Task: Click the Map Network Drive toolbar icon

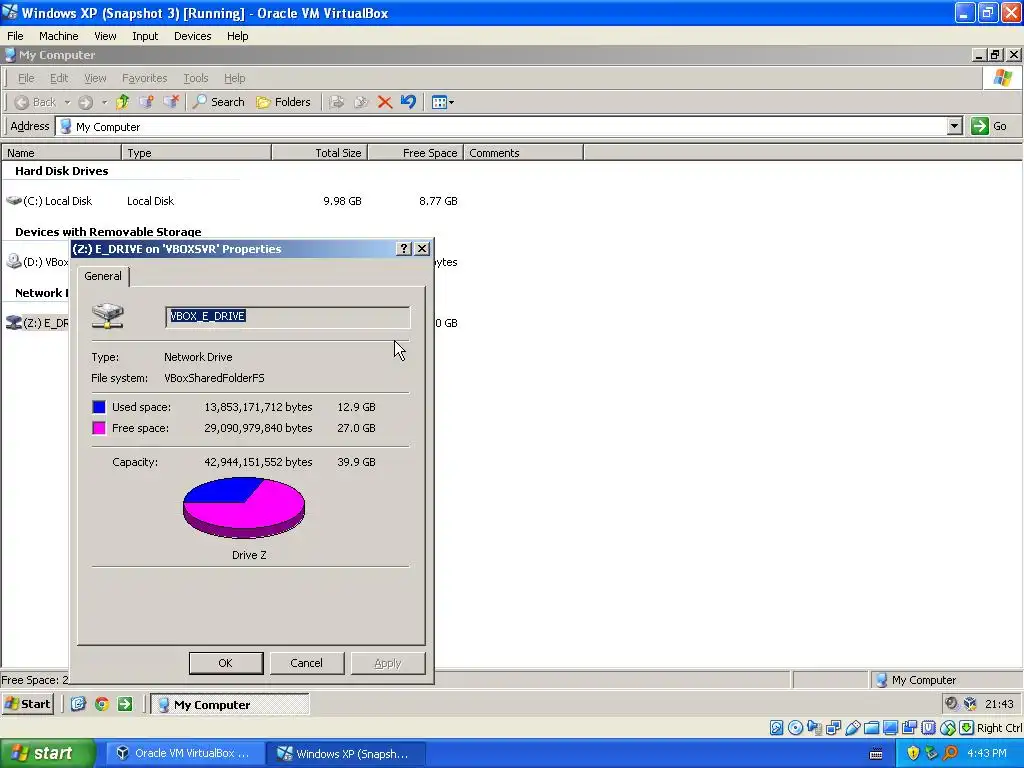Action: click(x=146, y=102)
